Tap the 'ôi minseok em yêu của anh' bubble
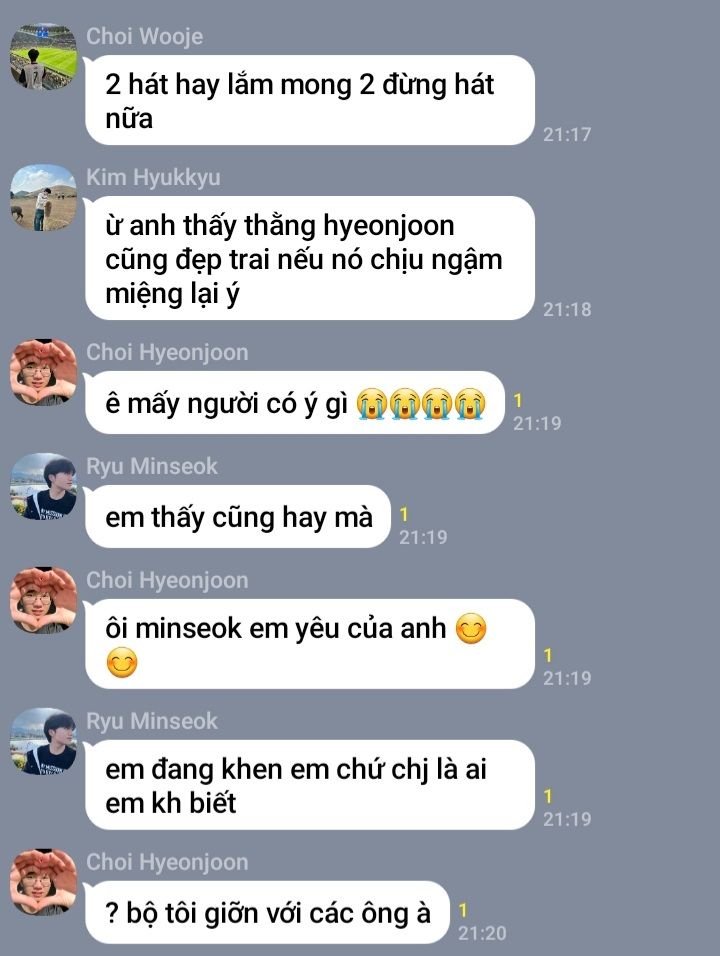This screenshot has height=956, width=720. point(310,644)
